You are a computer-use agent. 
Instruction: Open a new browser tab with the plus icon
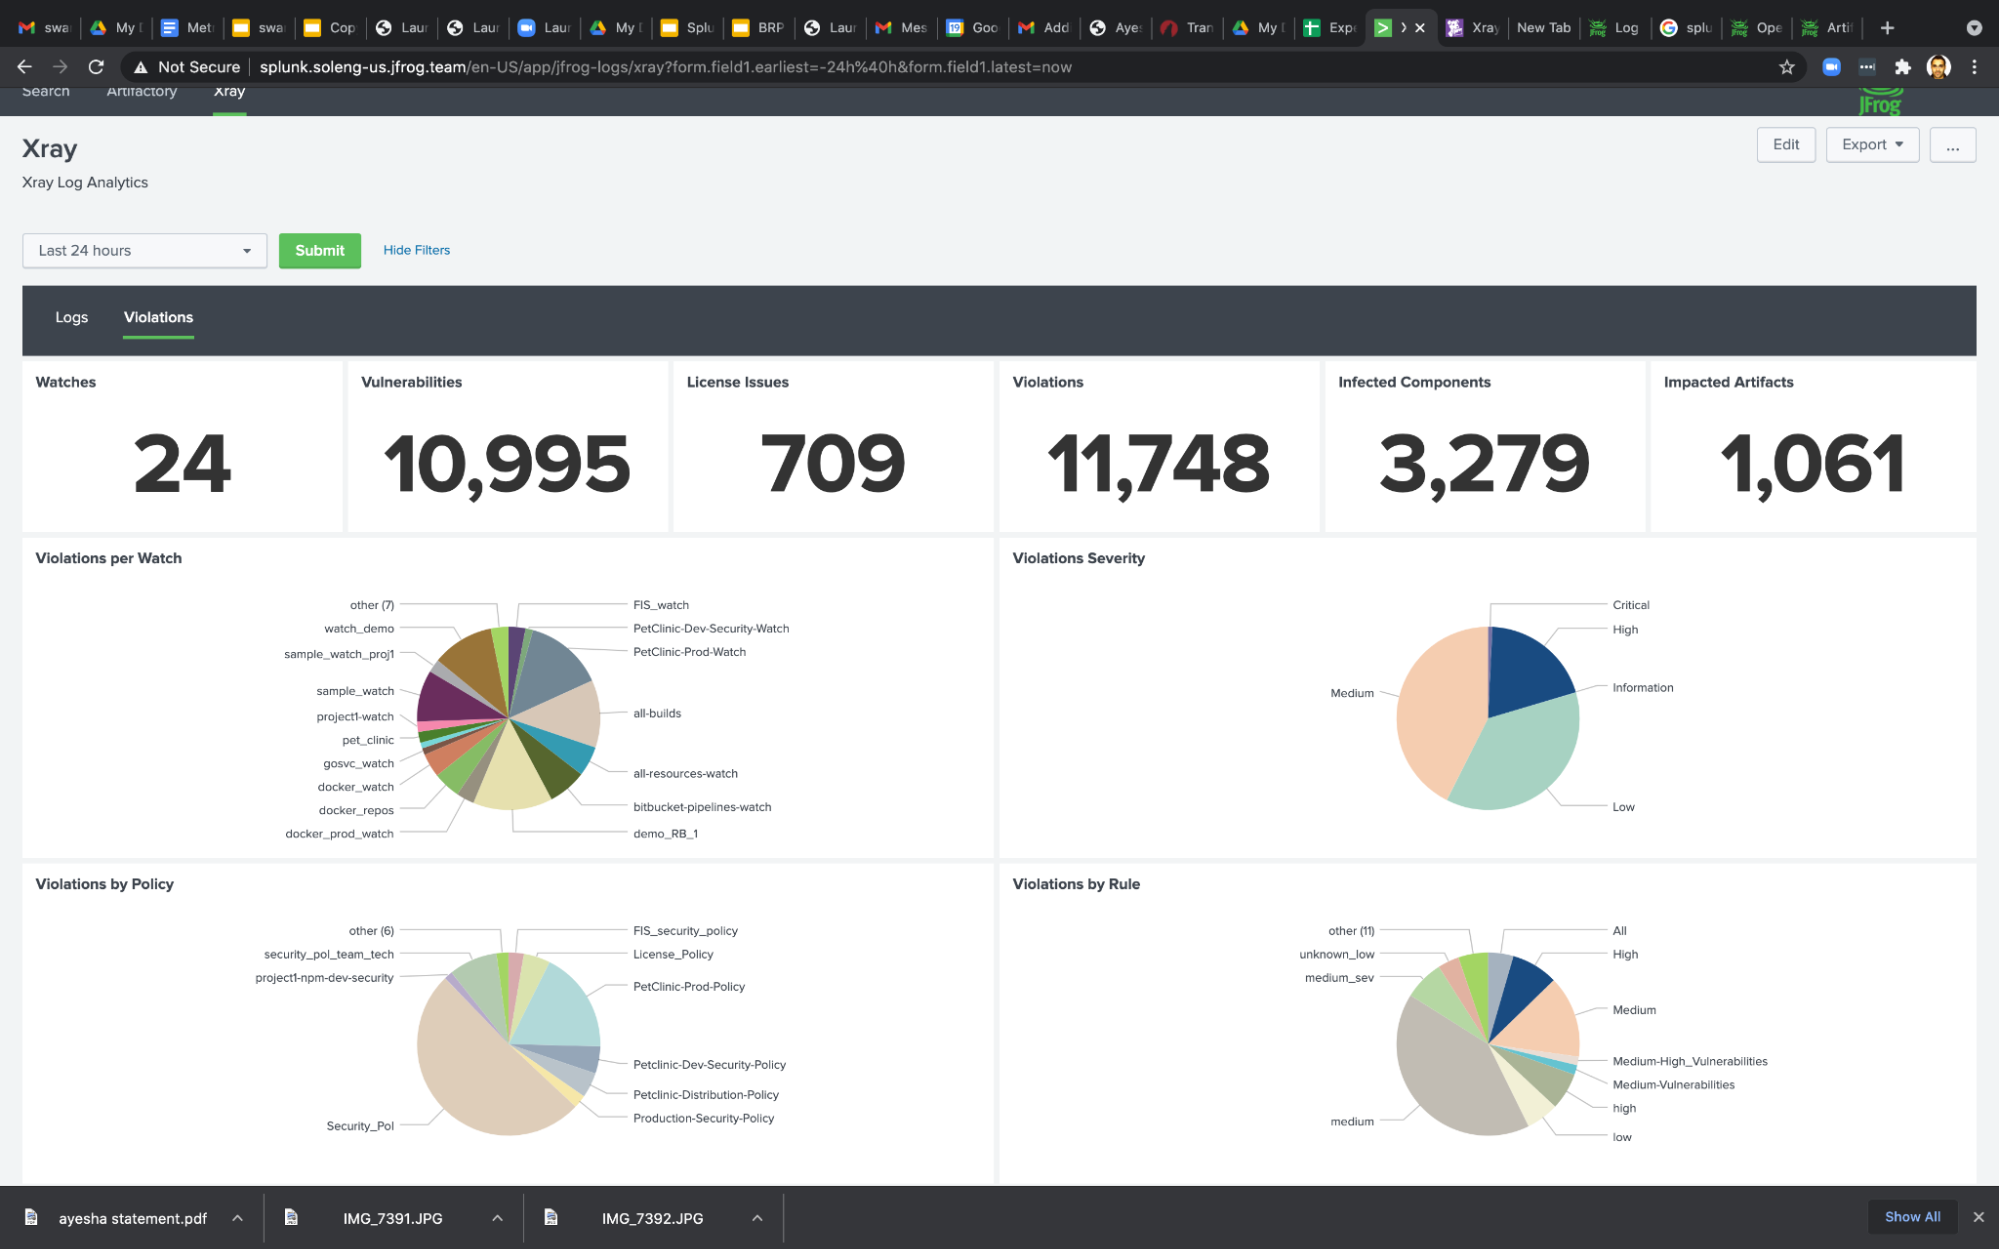point(1887,27)
